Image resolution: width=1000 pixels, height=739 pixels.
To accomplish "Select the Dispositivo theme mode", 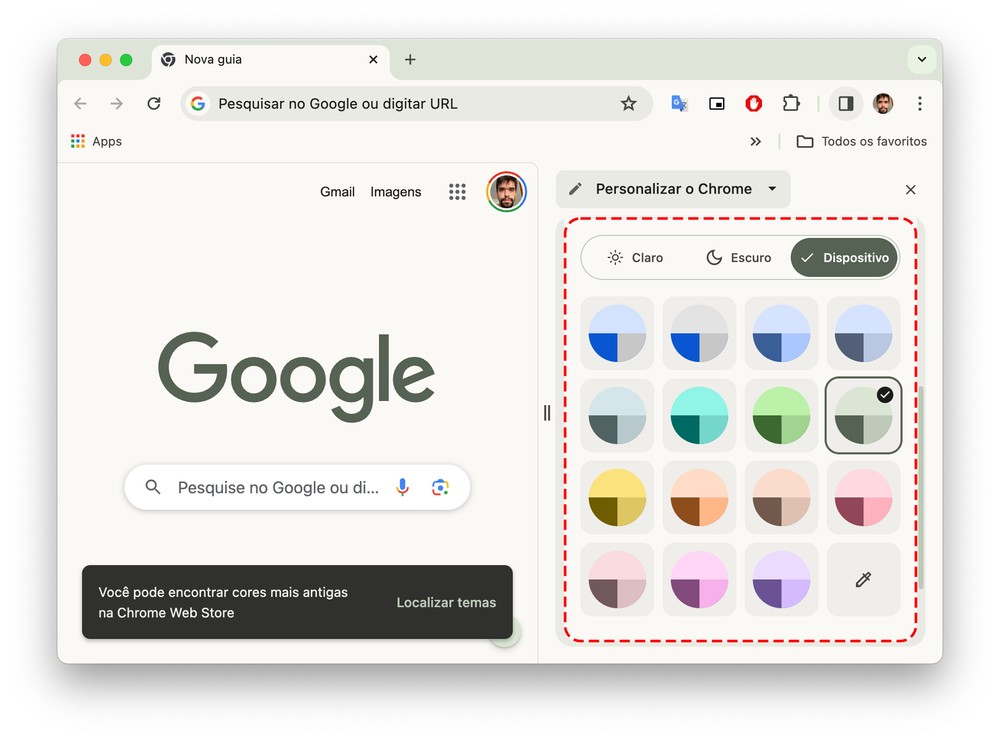I will [845, 258].
